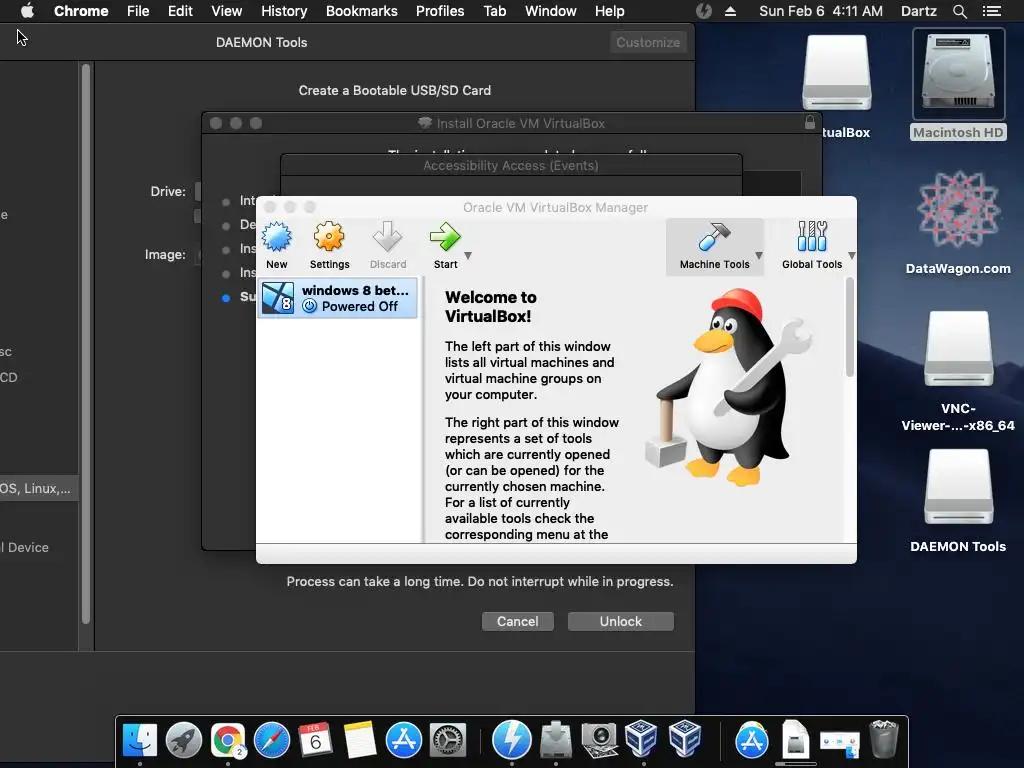Viewport: 1024px width, 768px height.
Task: Select the 'OS, Linux,...' sidebar item
Action: 39,488
